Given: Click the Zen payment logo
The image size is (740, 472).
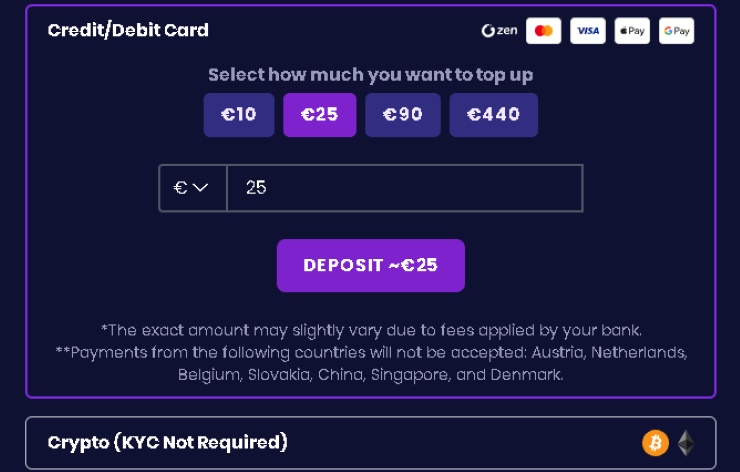Looking at the screenshot, I should 499,31.
